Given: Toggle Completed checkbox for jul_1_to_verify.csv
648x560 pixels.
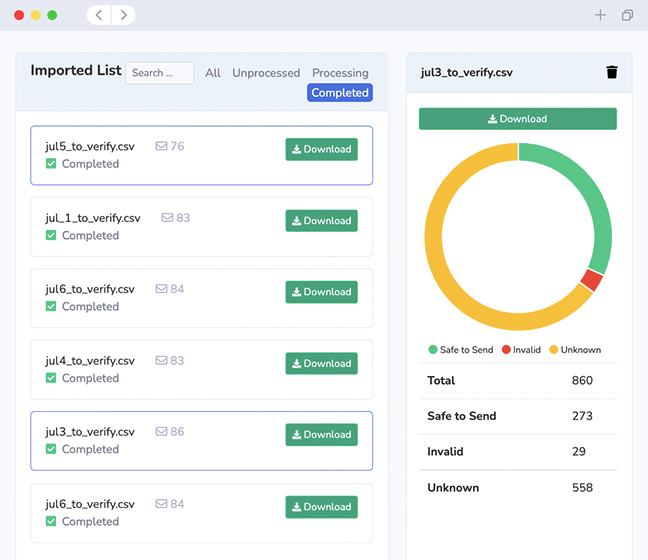Looking at the screenshot, I should click(51, 235).
